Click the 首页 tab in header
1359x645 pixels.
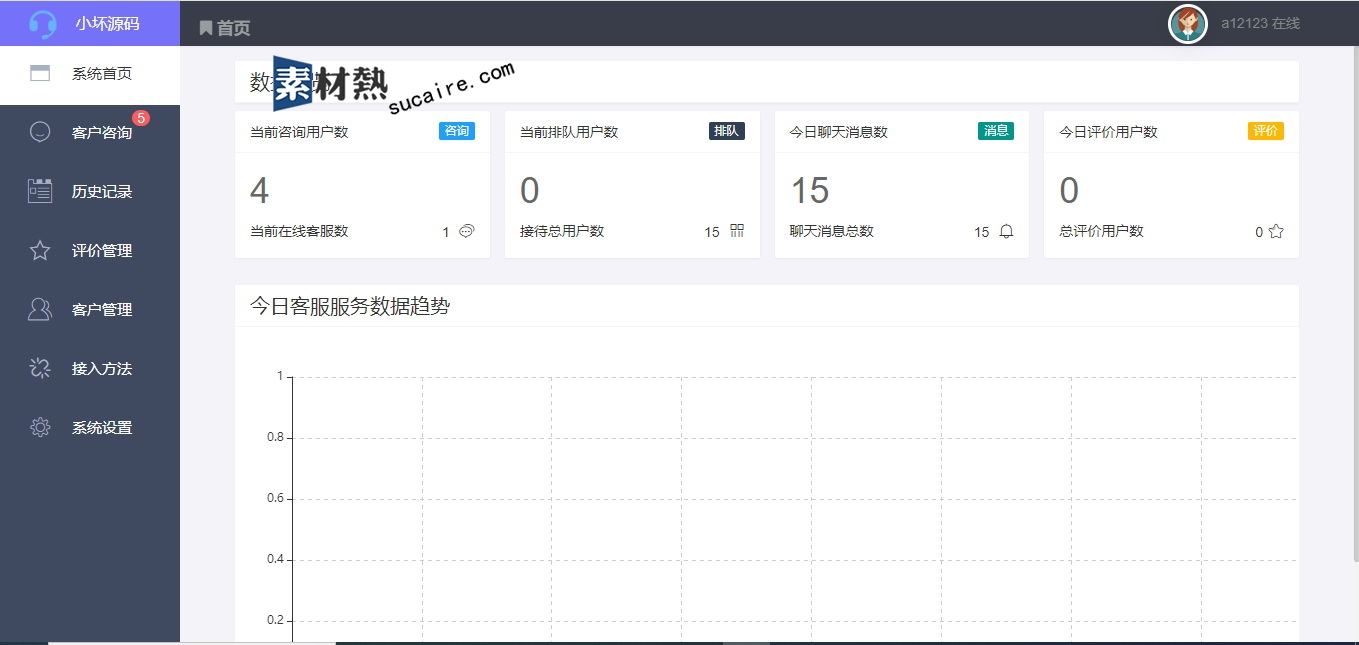click(225, 28)
